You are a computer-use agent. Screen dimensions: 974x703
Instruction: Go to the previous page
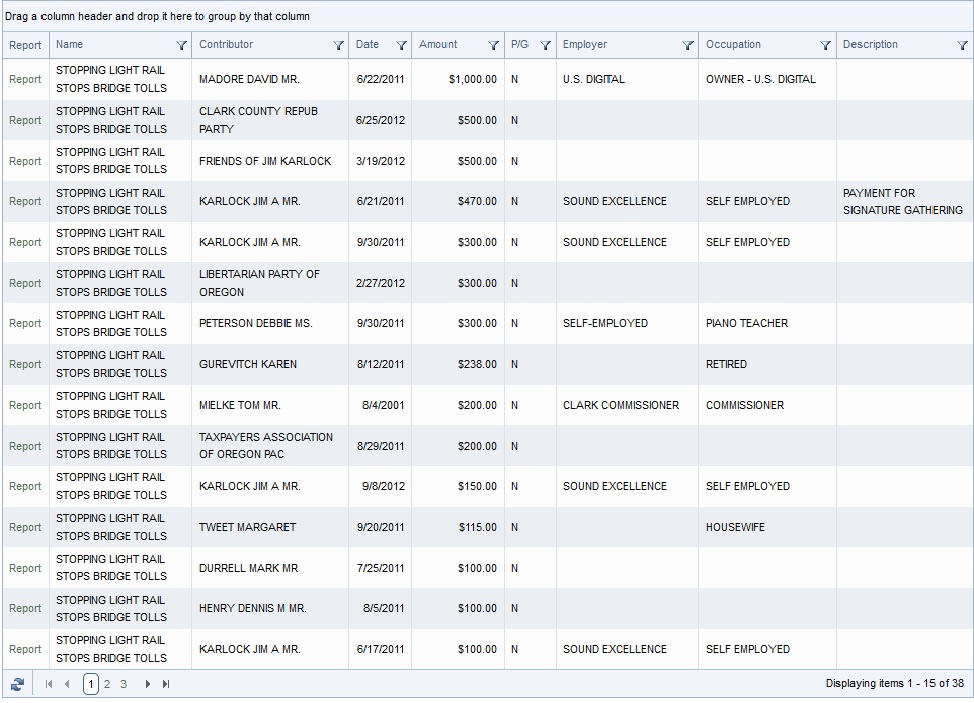[x=67, y=684]
